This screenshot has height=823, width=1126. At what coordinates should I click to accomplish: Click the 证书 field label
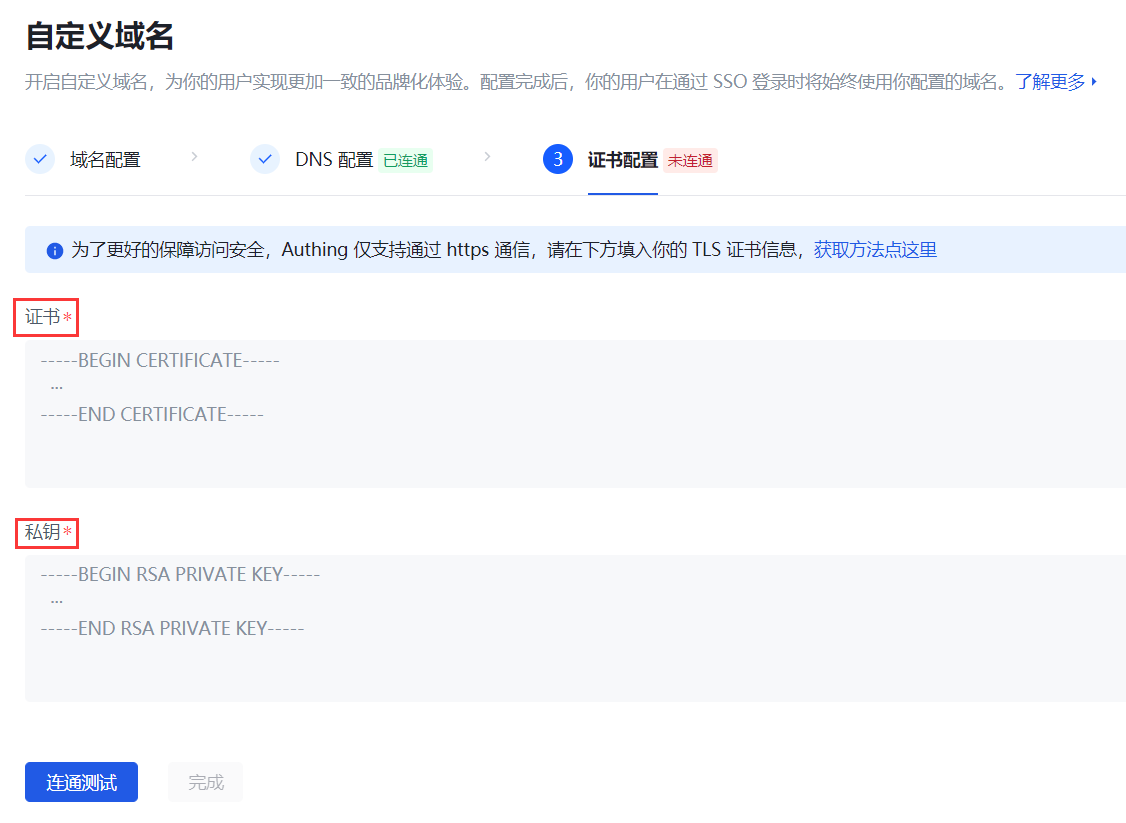click(43, 317)
